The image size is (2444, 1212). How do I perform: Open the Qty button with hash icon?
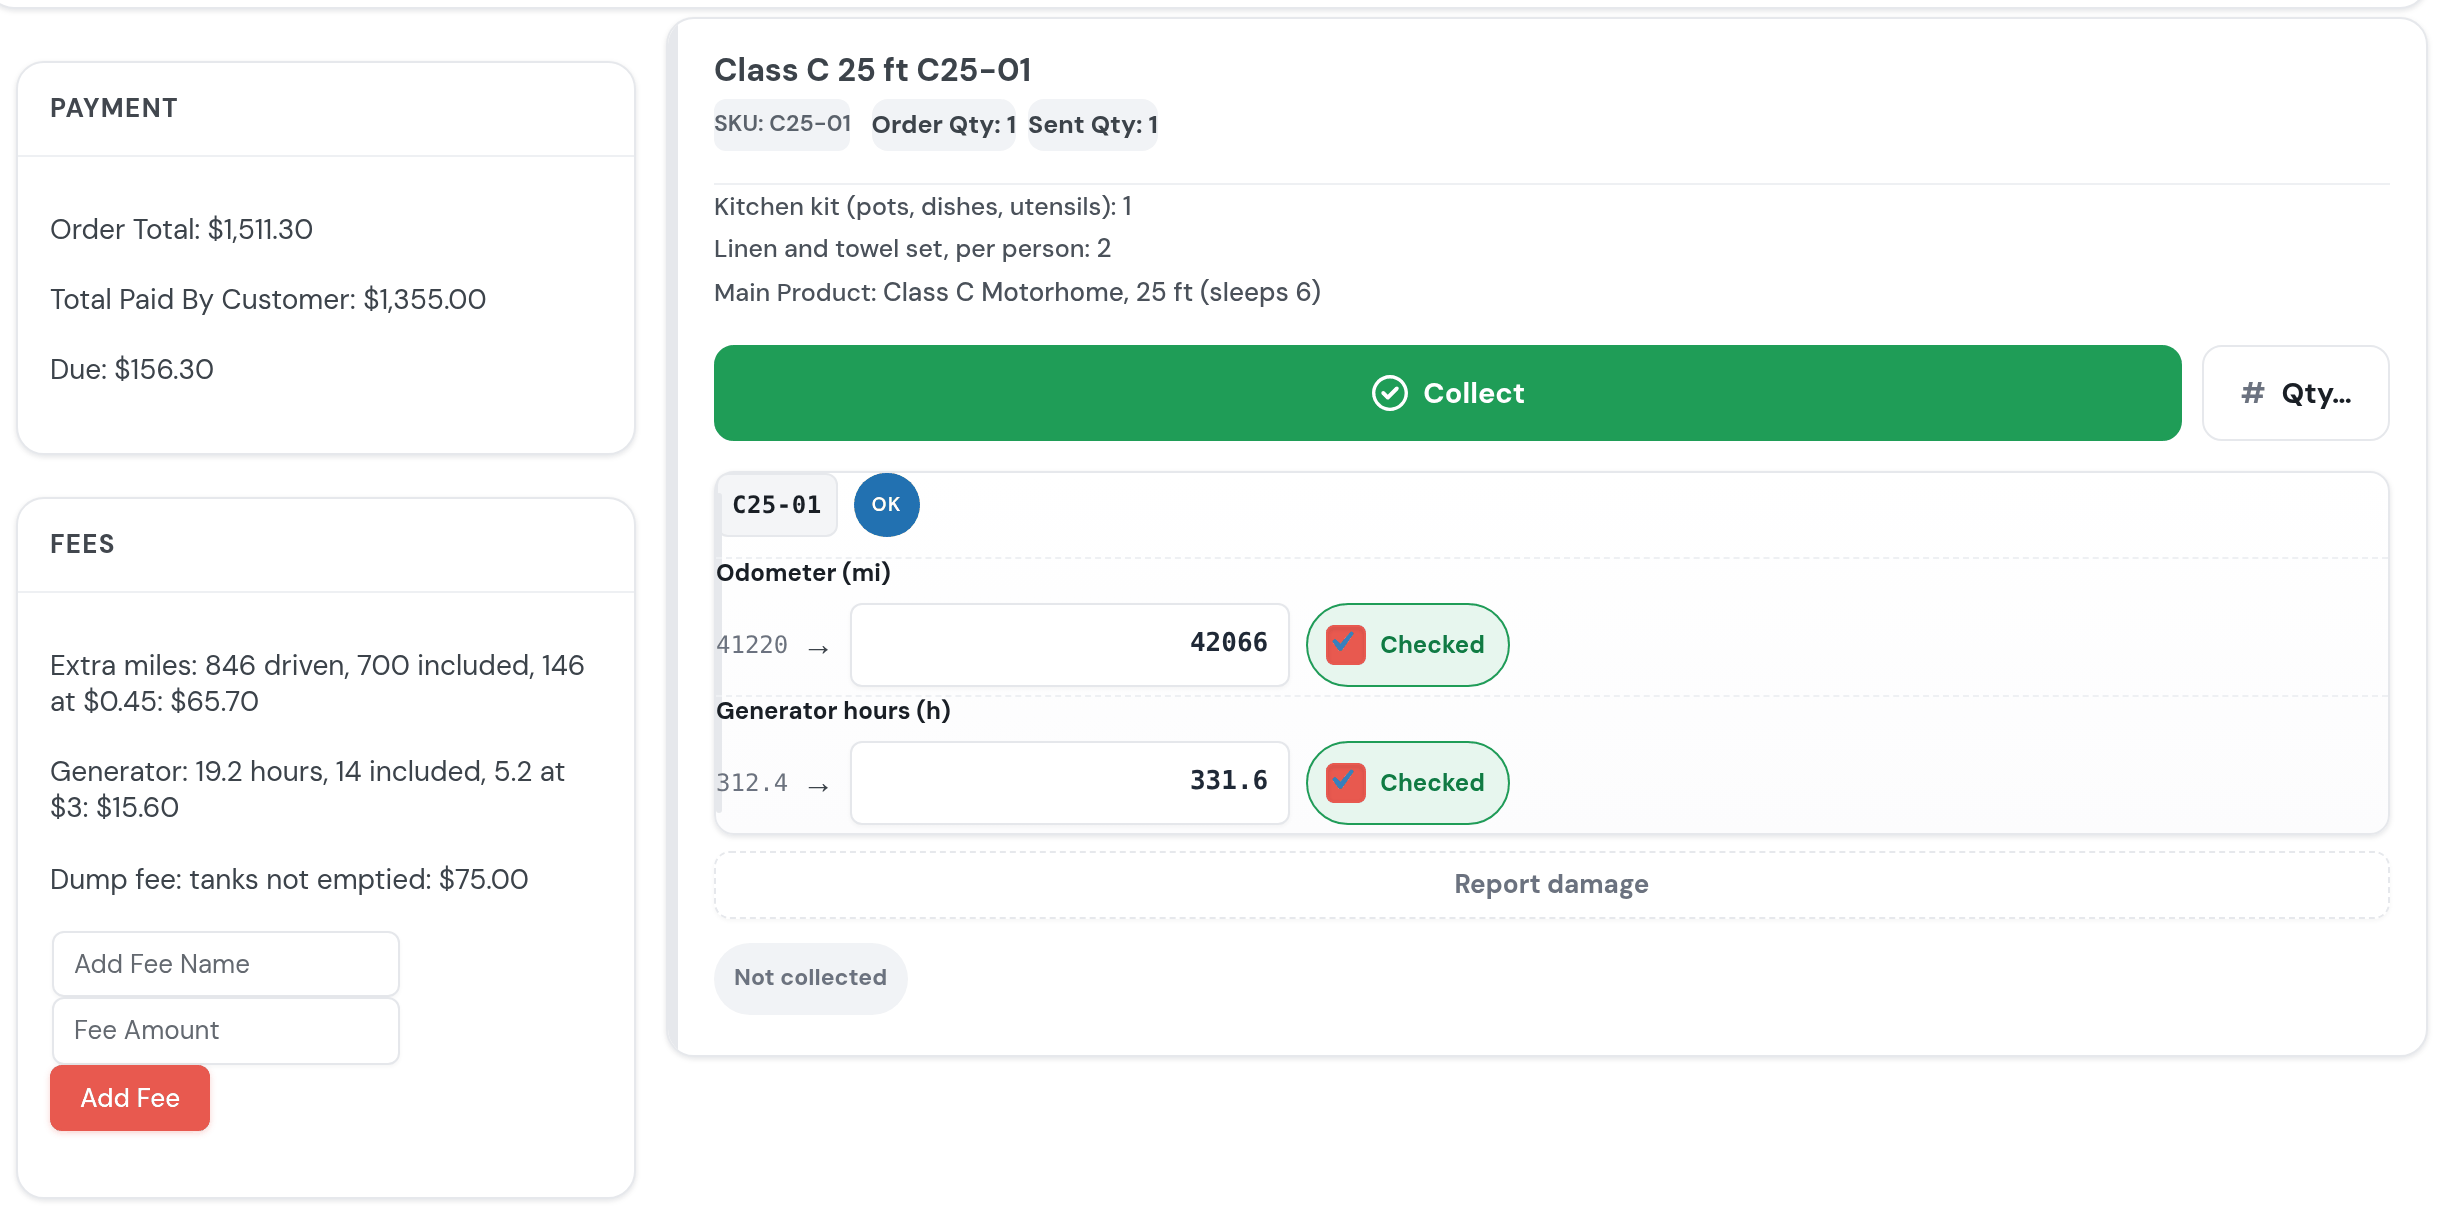2295,393
